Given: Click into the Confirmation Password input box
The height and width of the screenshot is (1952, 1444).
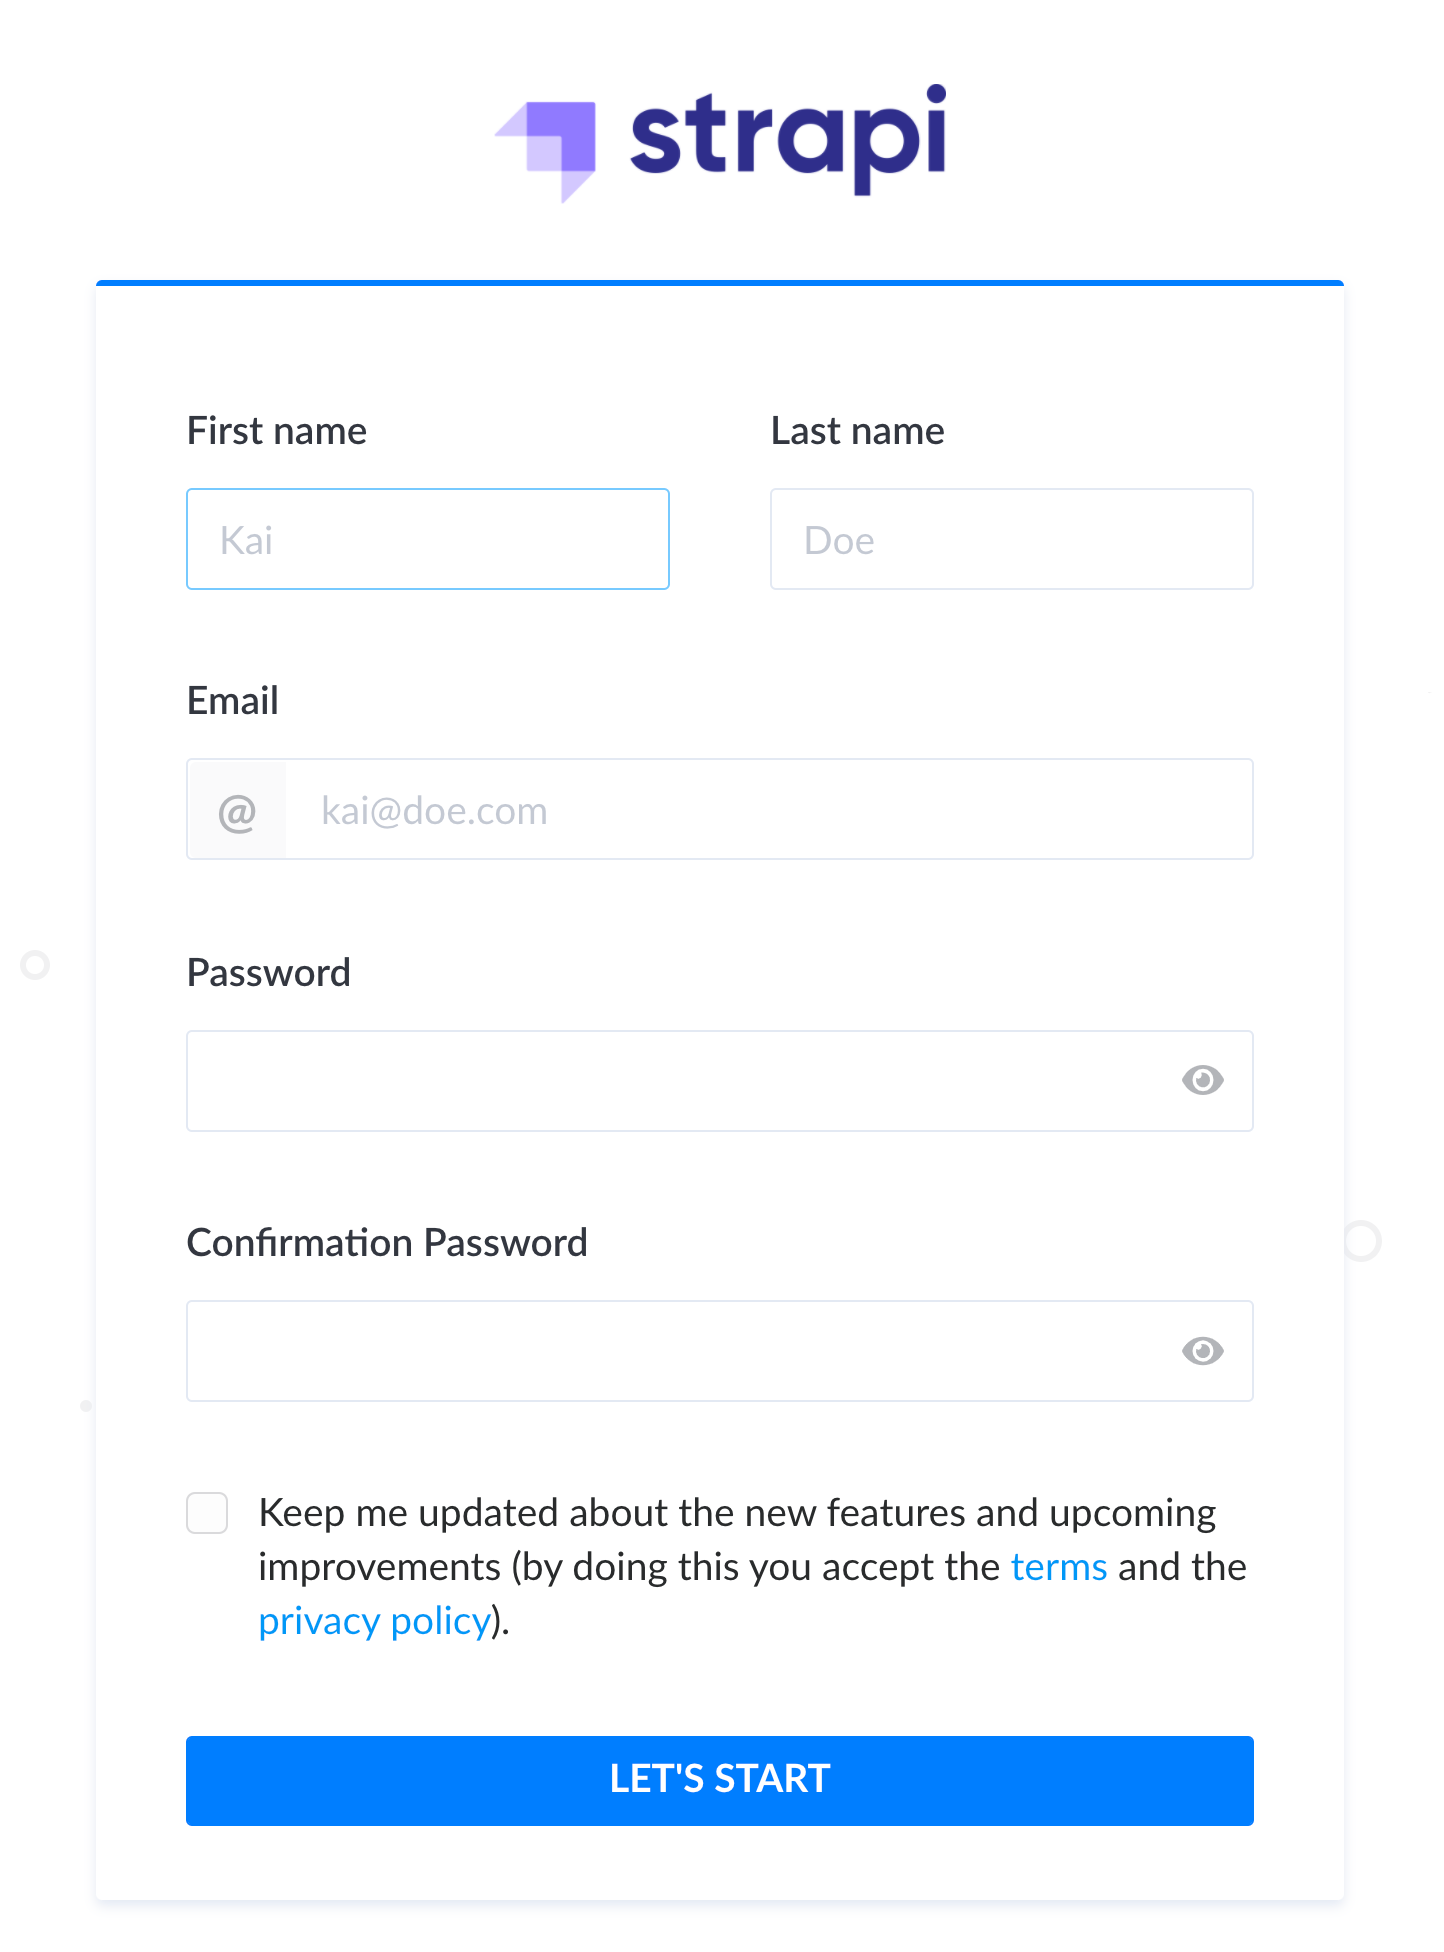Looking at the screenshot, I should pos(720,1351).
